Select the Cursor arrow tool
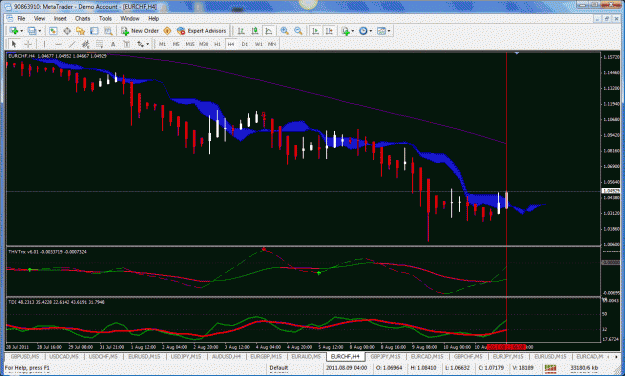This screenshot has height=376, width=625. (14, 44)
